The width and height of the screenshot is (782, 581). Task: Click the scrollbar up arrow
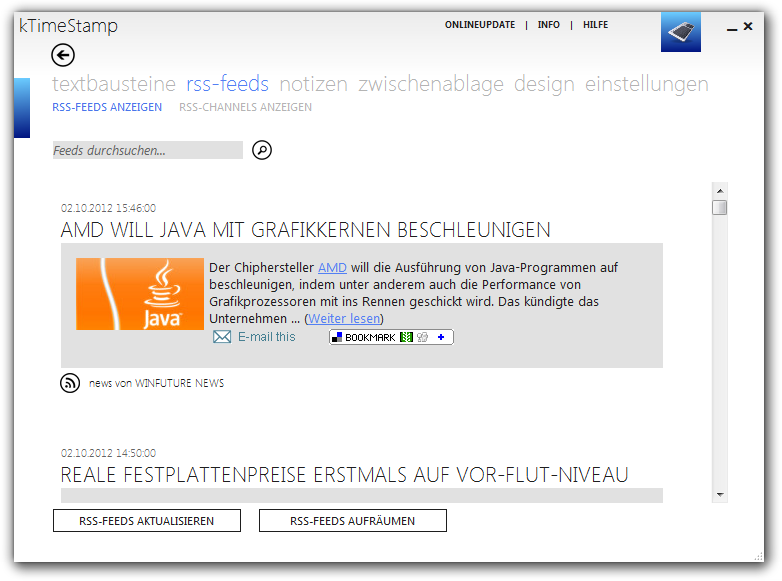pos(720,191)
